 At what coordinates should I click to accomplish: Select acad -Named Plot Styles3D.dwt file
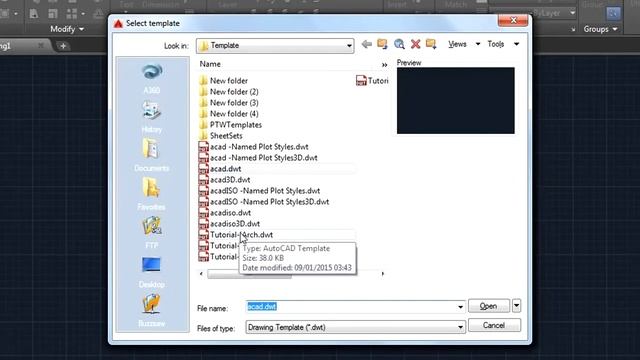[258, 158]
